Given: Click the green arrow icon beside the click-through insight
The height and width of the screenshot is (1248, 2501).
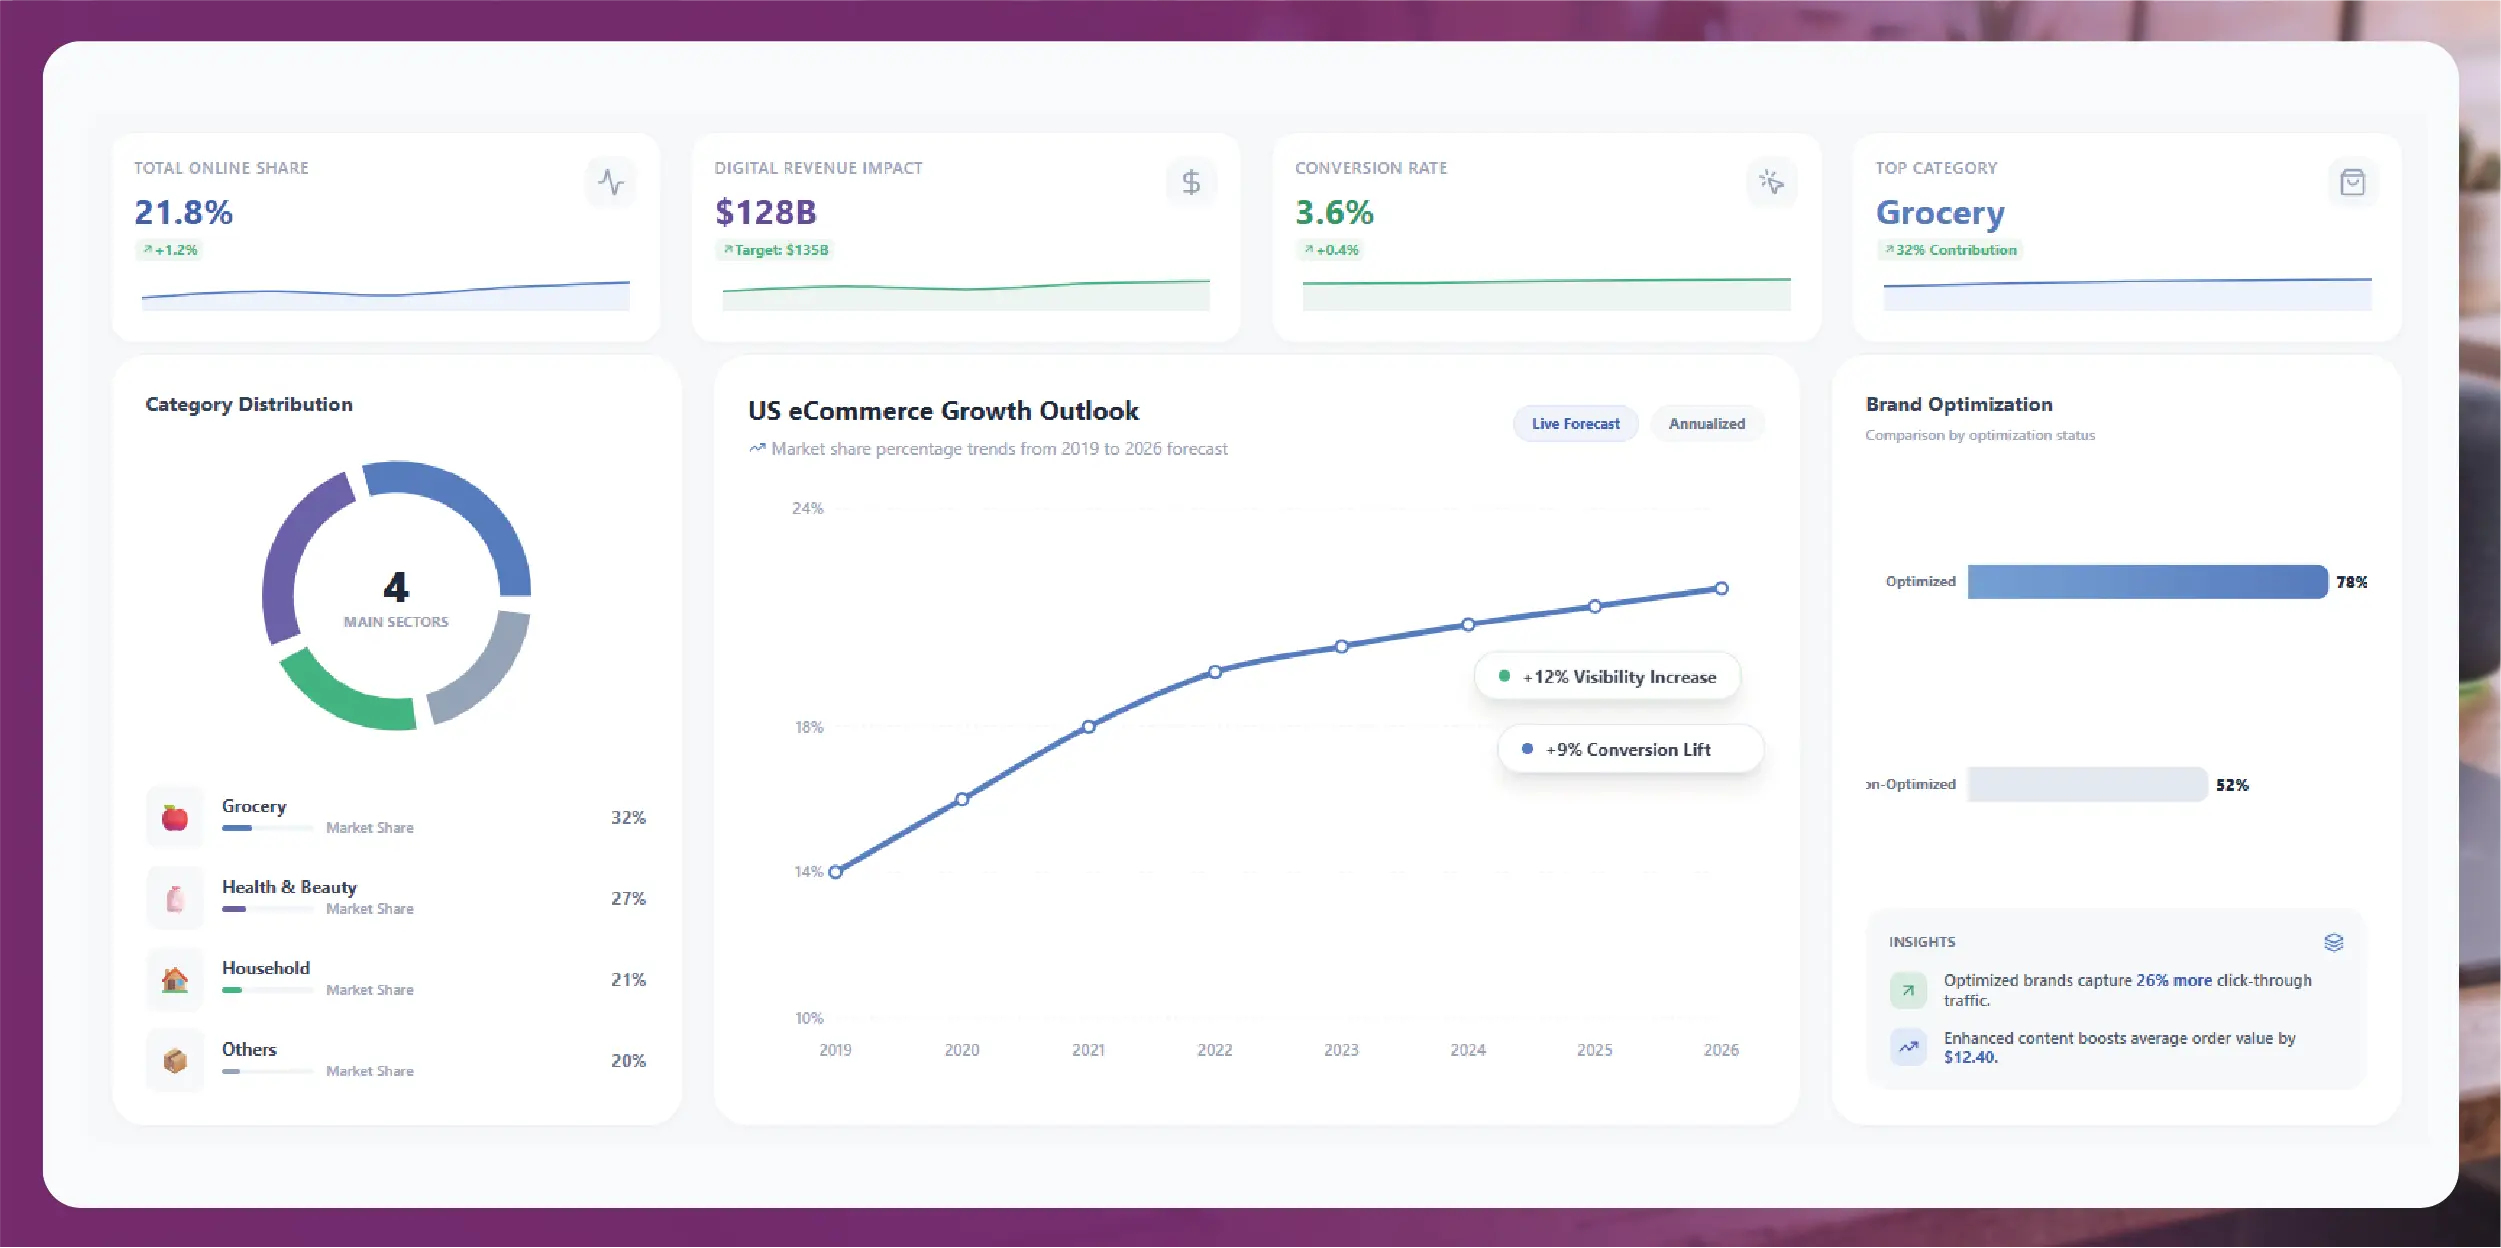Looking at the screenshot, I should coord(1908,990).
